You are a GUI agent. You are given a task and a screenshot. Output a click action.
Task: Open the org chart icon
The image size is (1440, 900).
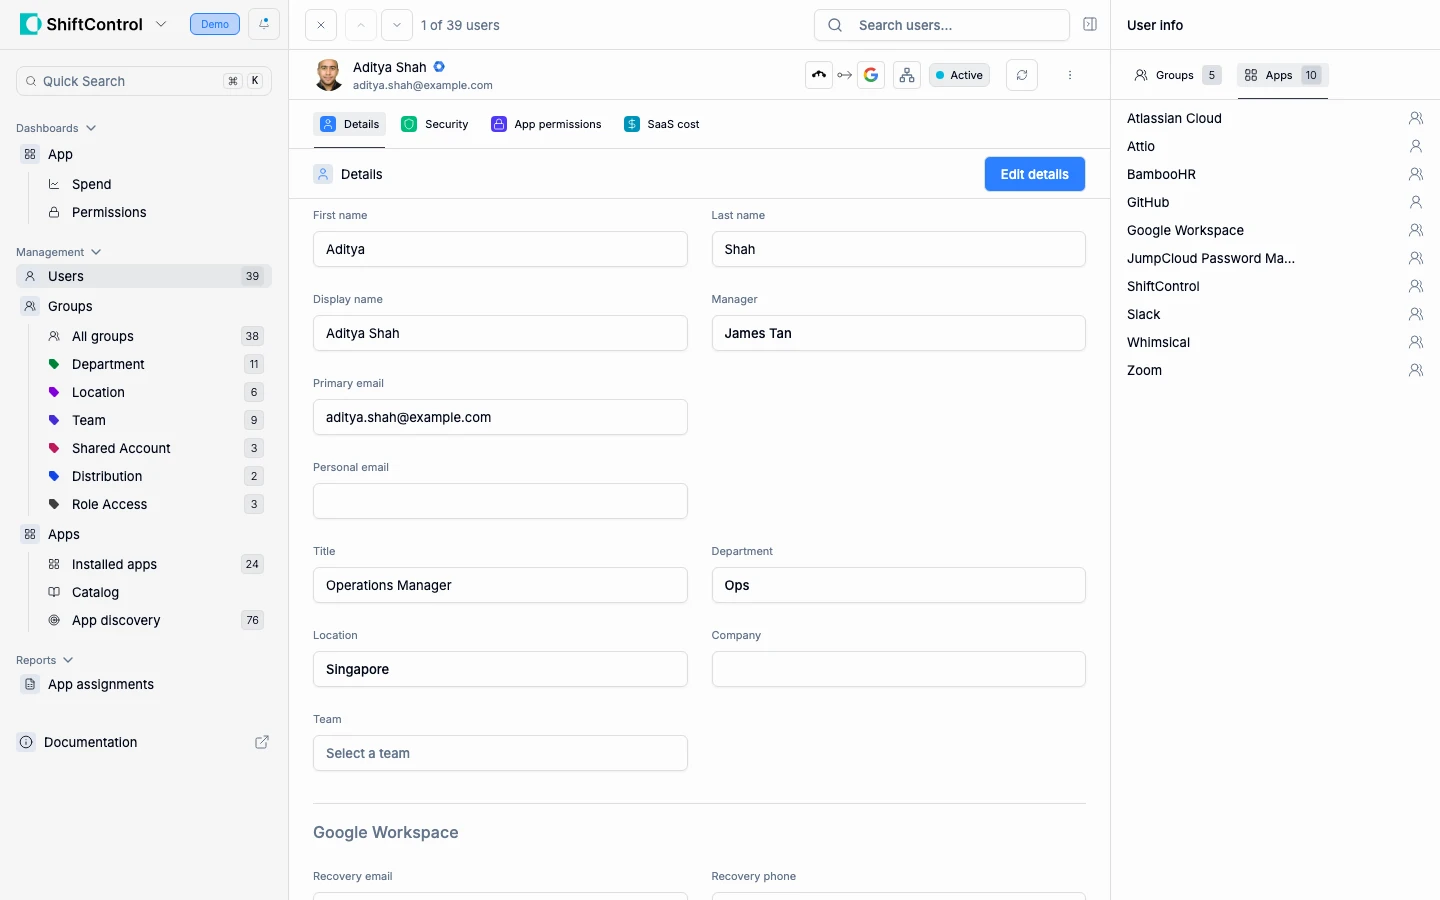(x=907, y=75)
